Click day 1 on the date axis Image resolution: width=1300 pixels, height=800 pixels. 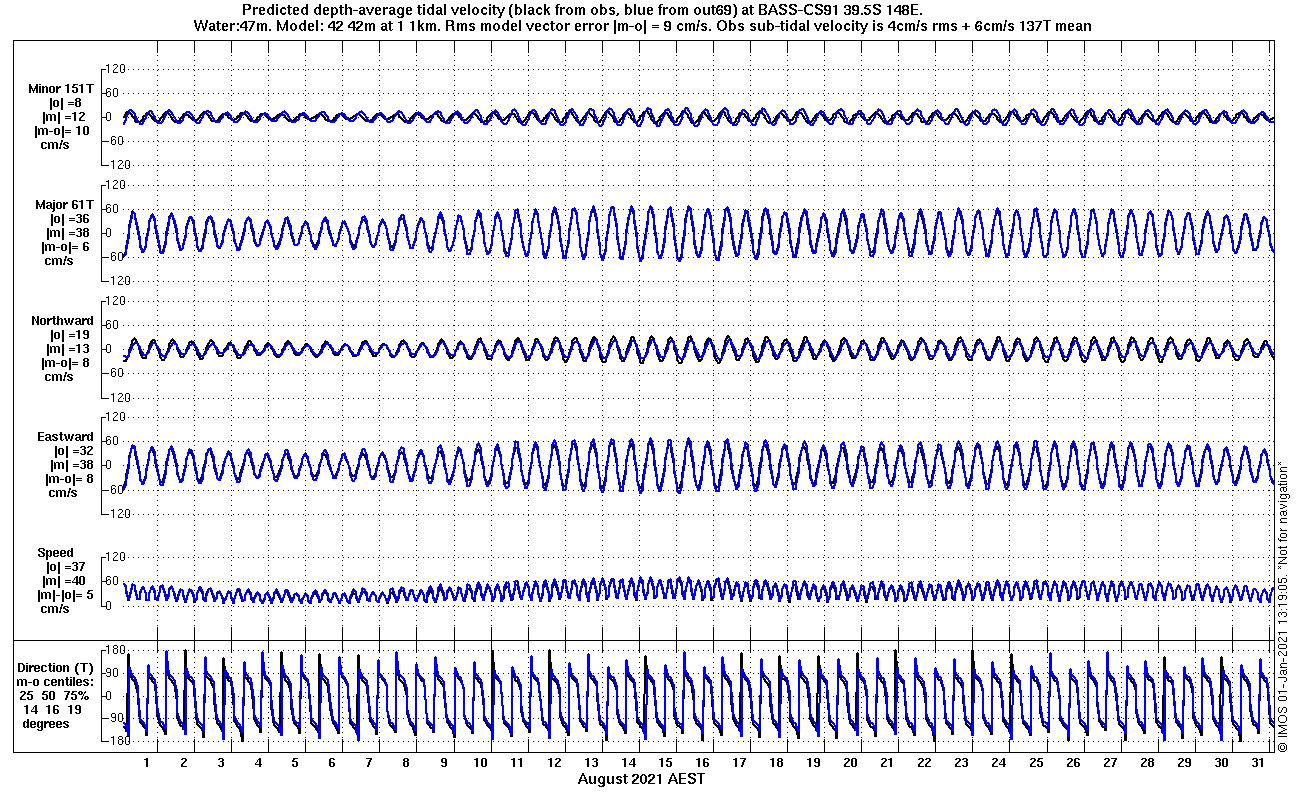146,763
